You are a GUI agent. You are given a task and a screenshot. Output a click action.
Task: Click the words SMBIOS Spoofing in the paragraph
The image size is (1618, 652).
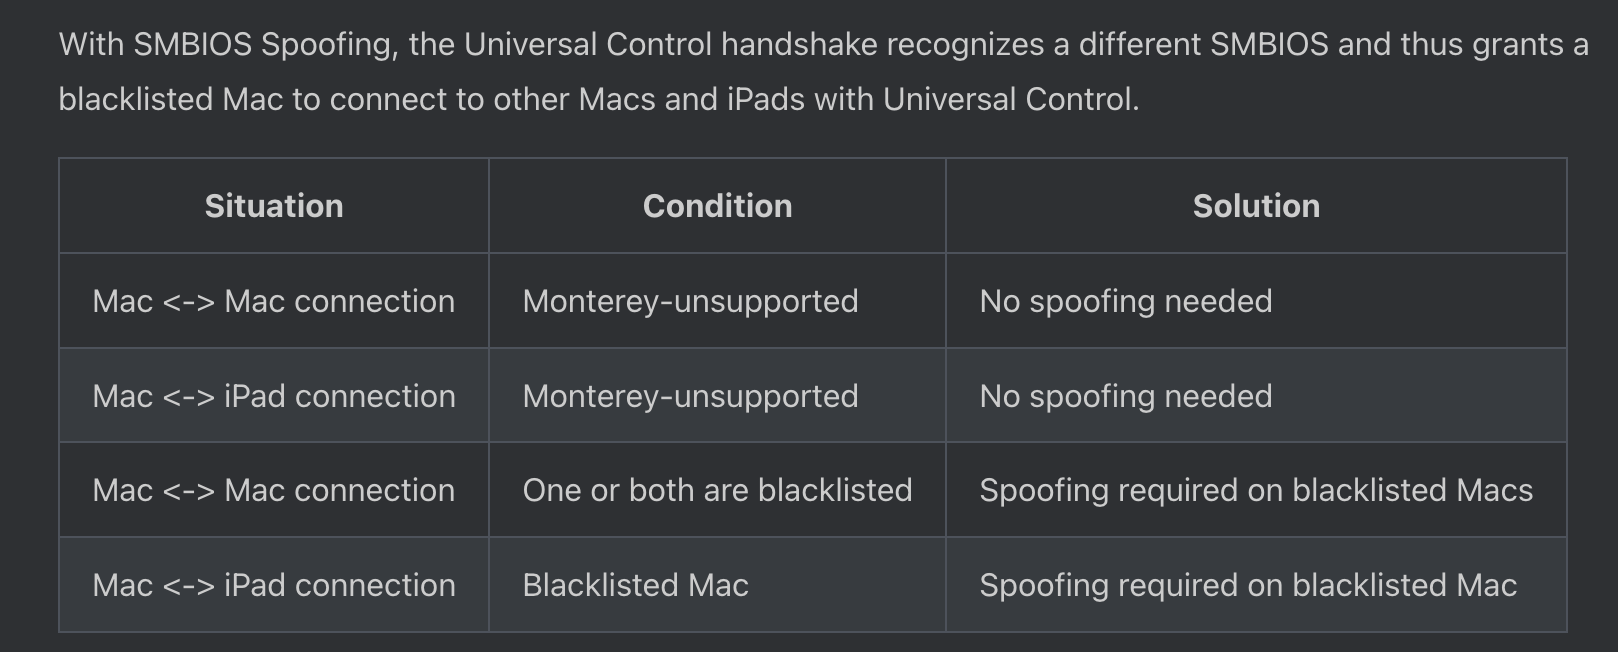[263, 45]
